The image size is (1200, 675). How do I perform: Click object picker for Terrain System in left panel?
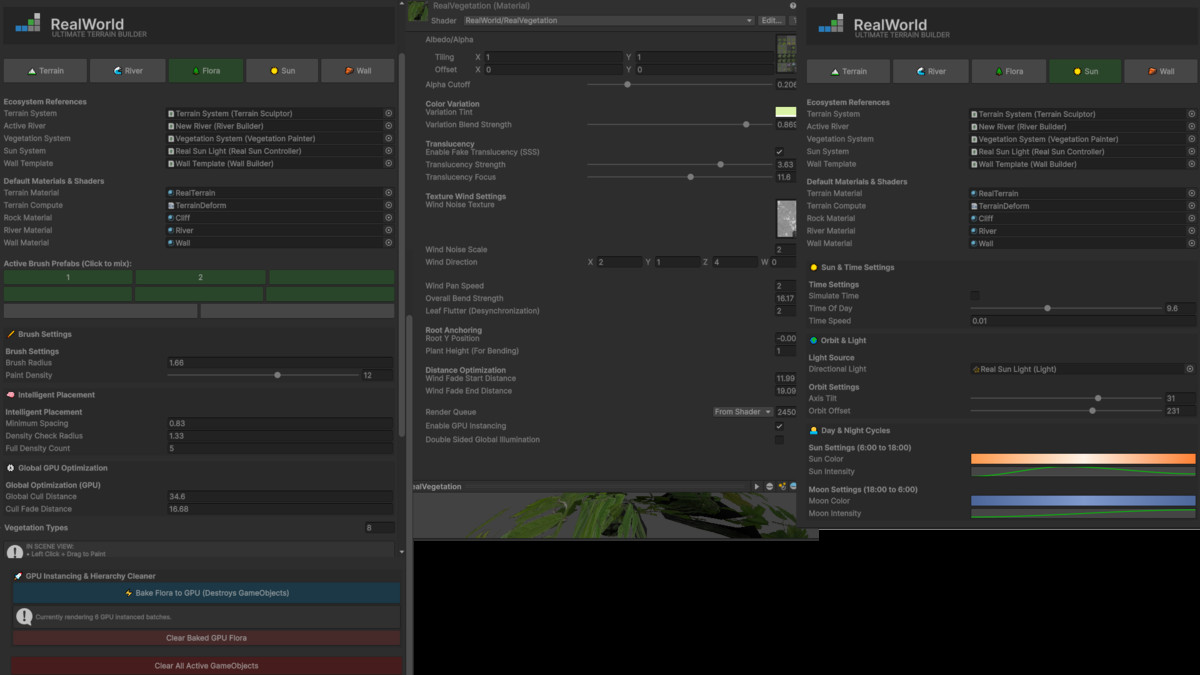point(389,114)
